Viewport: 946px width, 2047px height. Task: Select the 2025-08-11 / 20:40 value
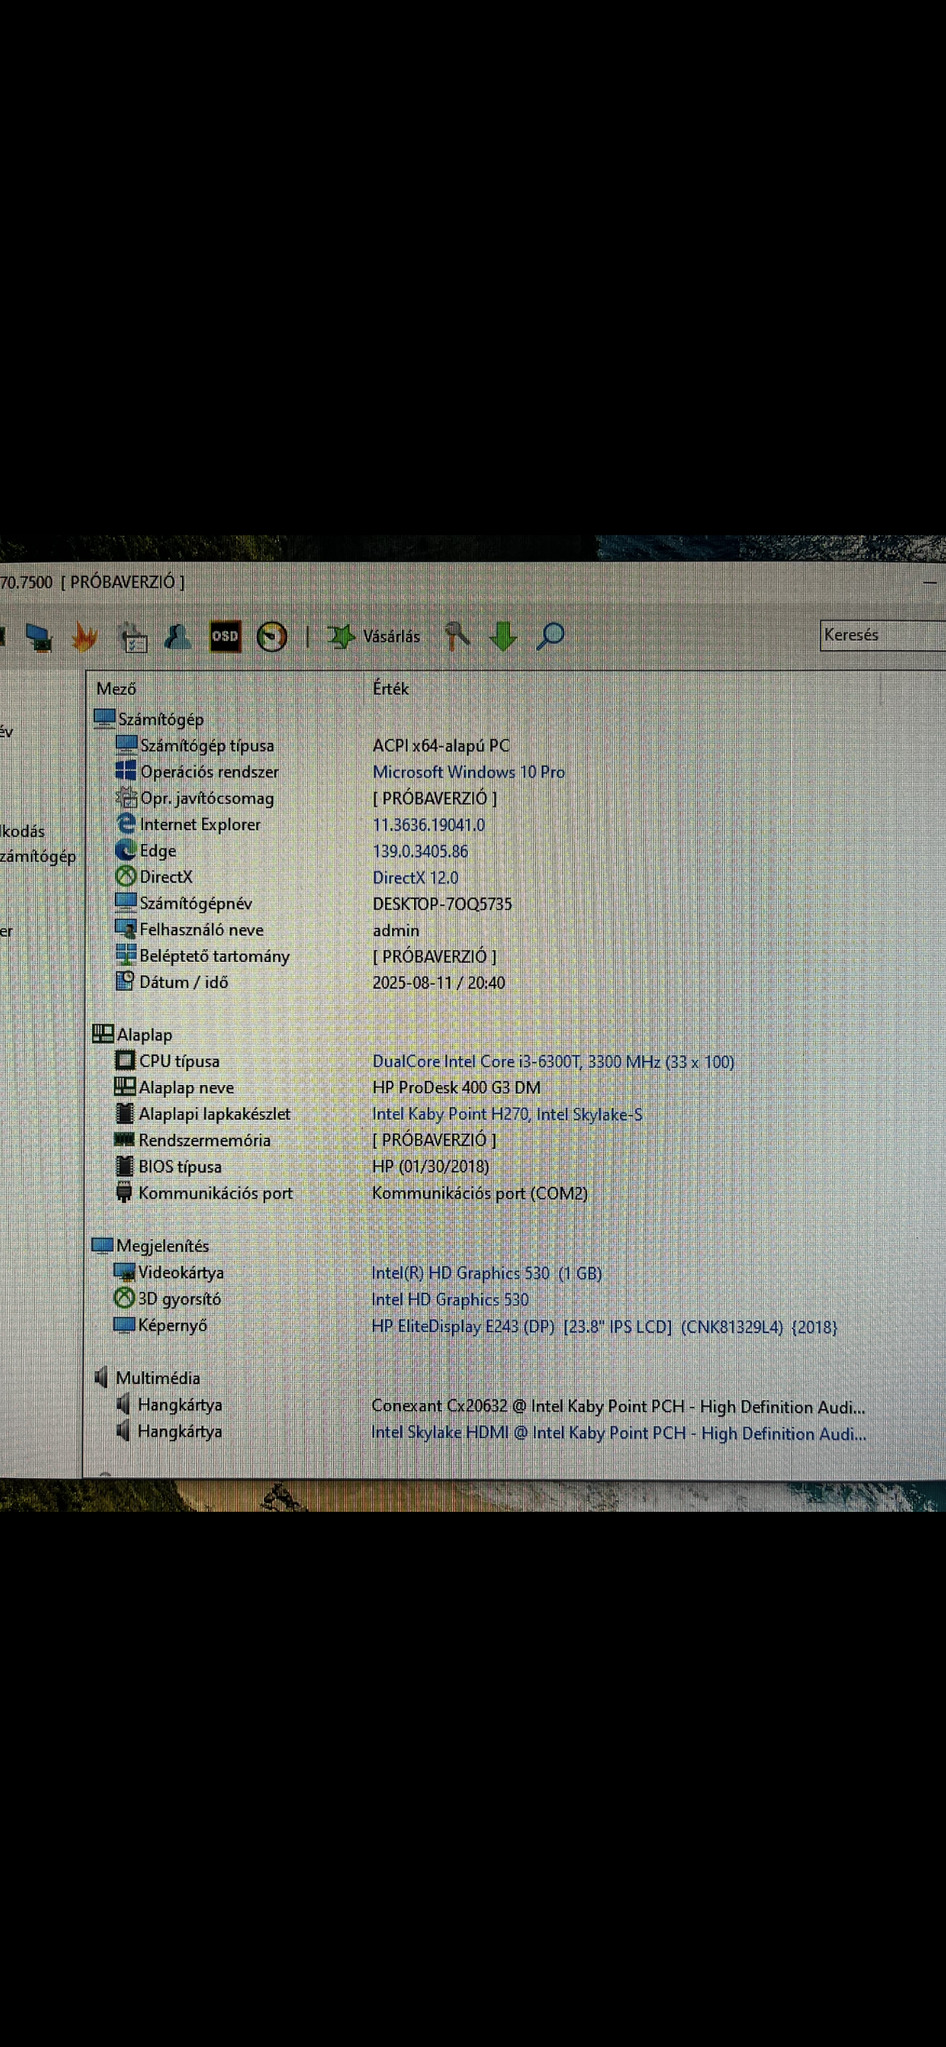click(x=439, y=983)
